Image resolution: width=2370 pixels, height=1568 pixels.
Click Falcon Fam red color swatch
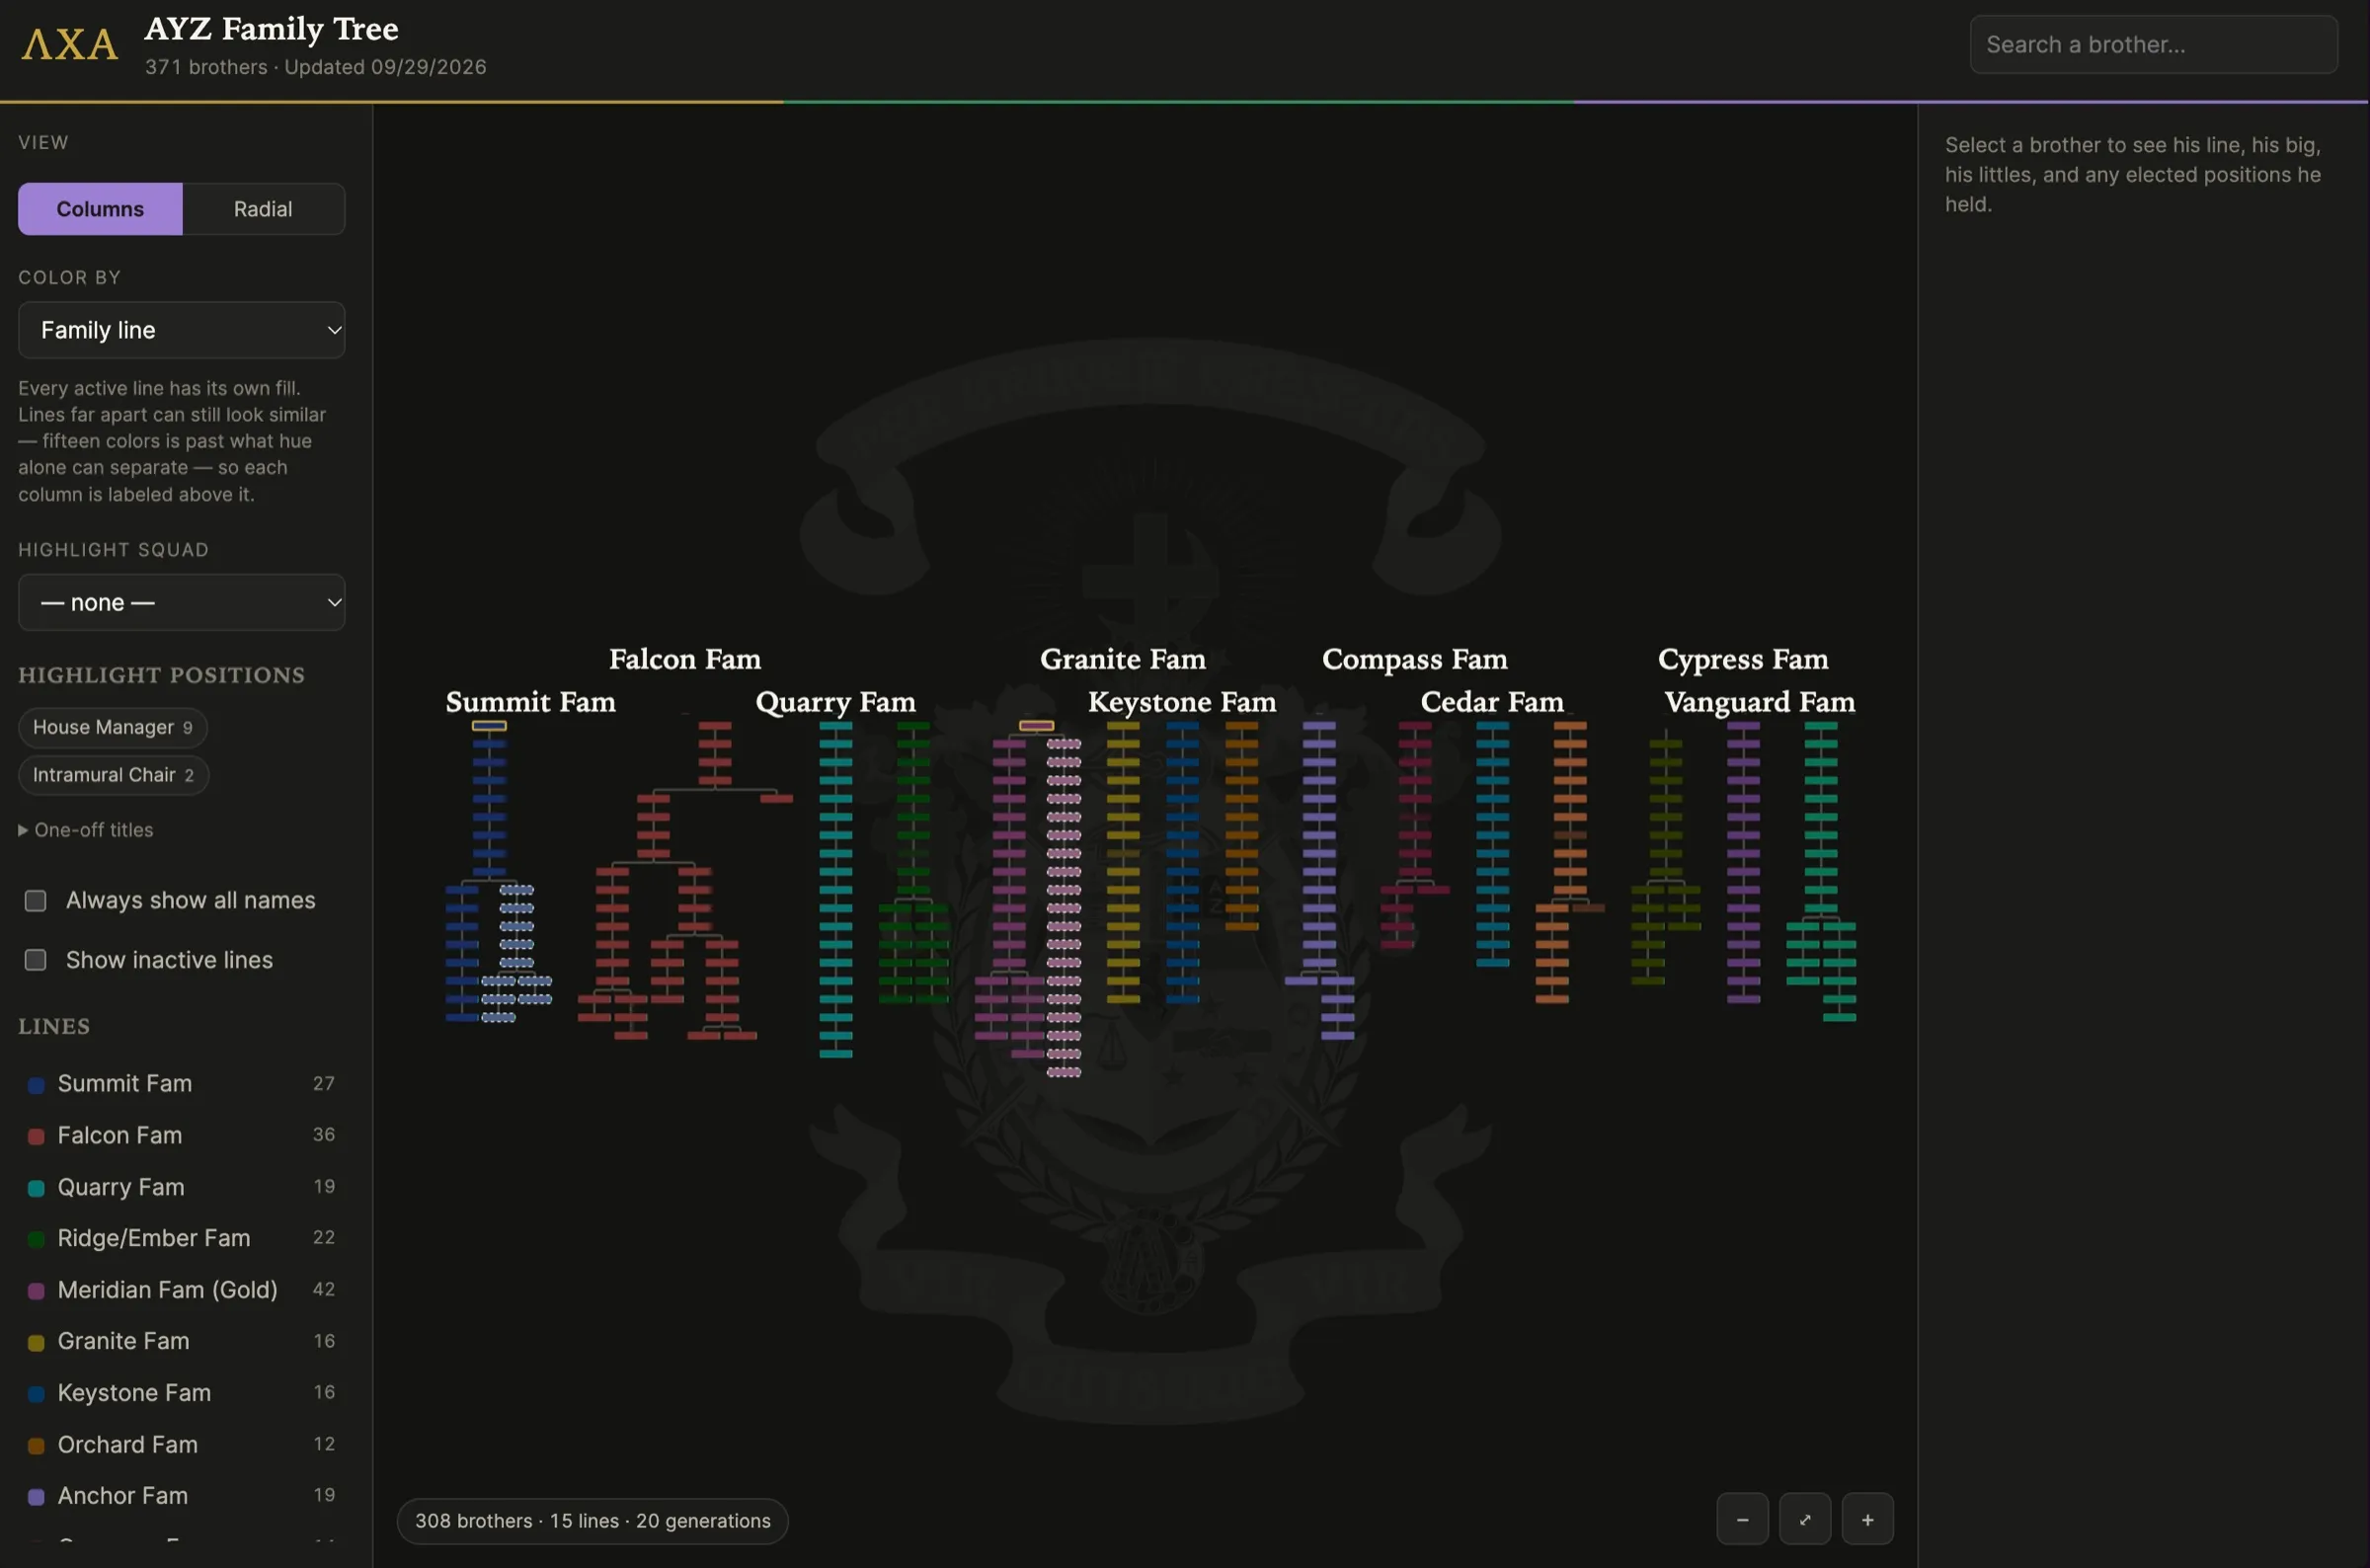tap(36, 1136)
